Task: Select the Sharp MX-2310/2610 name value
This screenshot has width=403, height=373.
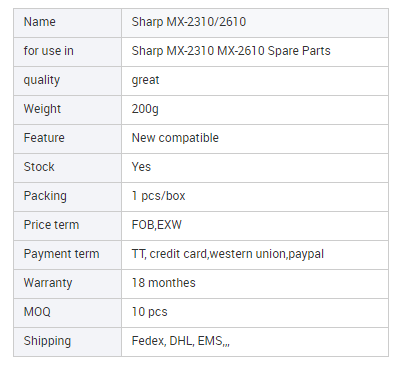Action: click(x=189, y=22)
